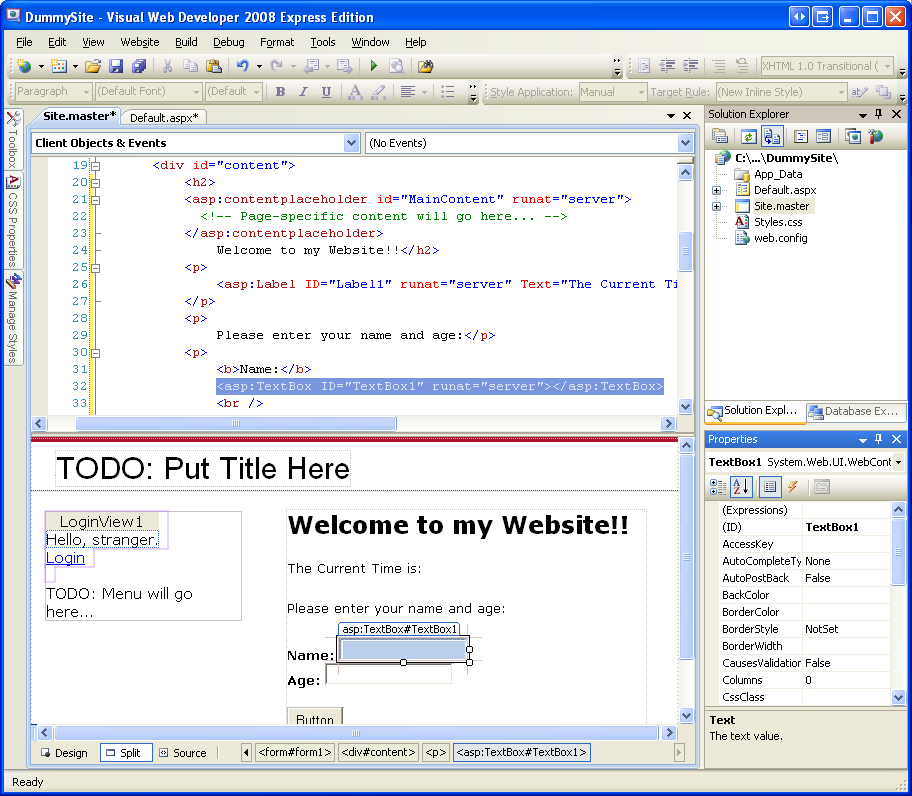
Task: Click Properties page icon in Properties panel
Action: pyautogui.click(x=822, y=487)
